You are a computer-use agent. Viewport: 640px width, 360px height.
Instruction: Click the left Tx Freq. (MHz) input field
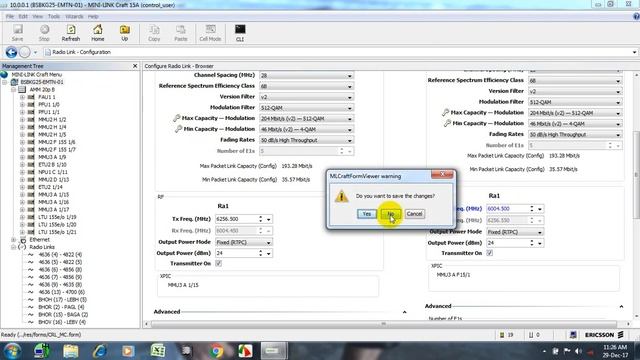coord(237,219)
